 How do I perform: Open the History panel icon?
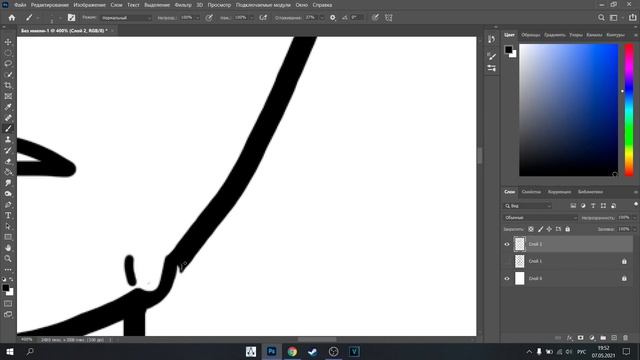click(491, 39)
